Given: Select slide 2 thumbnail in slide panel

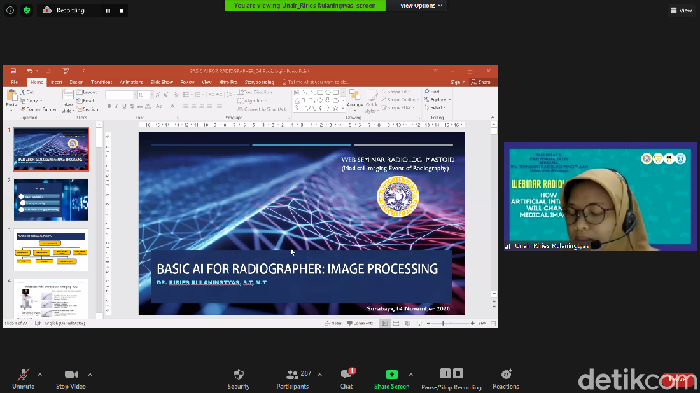Looking at the screenshot, I should (51, 200).
